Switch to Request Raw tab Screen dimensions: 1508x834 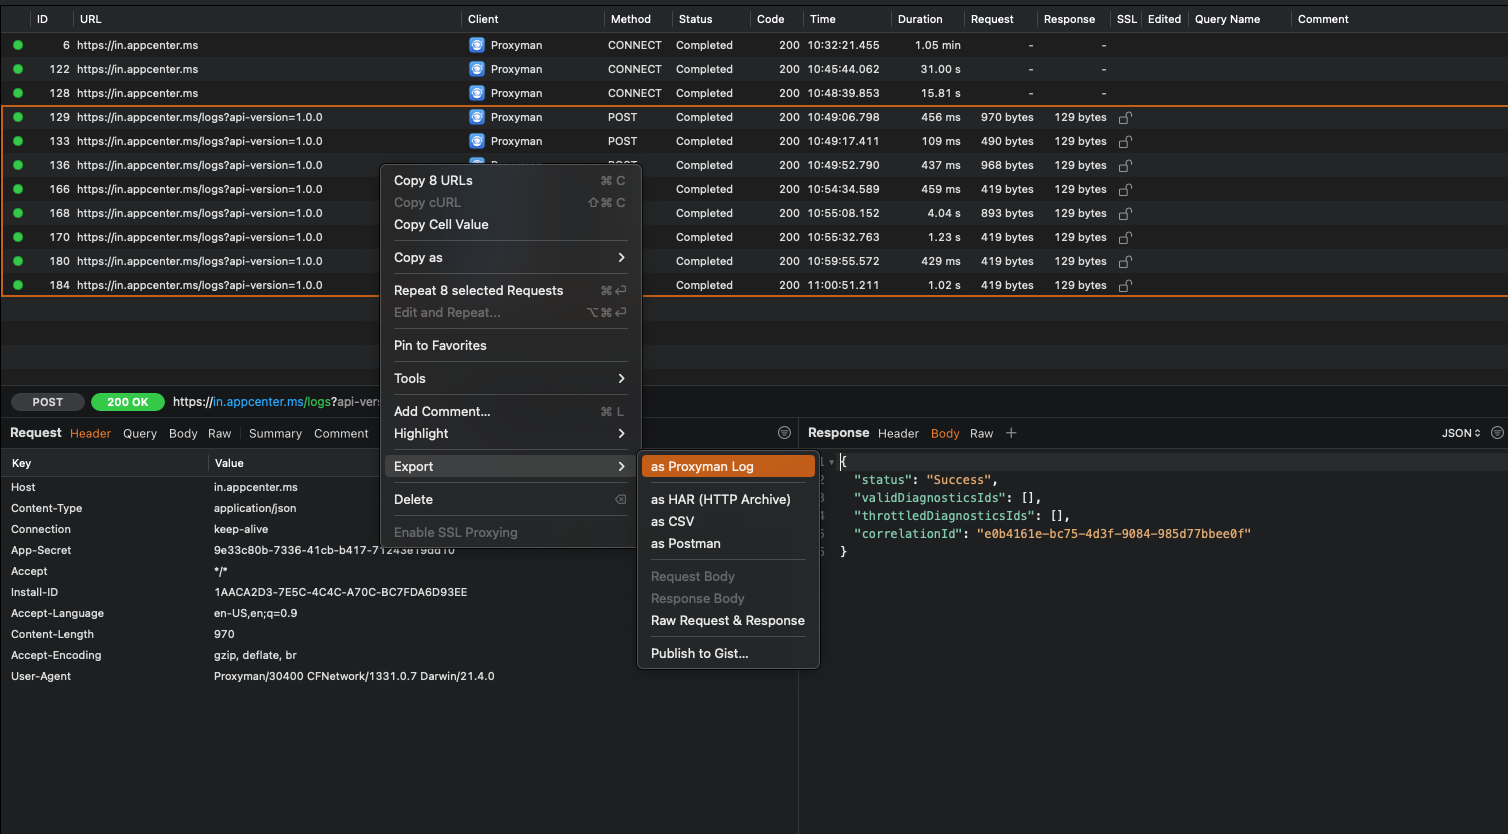[x=220, y=433]
